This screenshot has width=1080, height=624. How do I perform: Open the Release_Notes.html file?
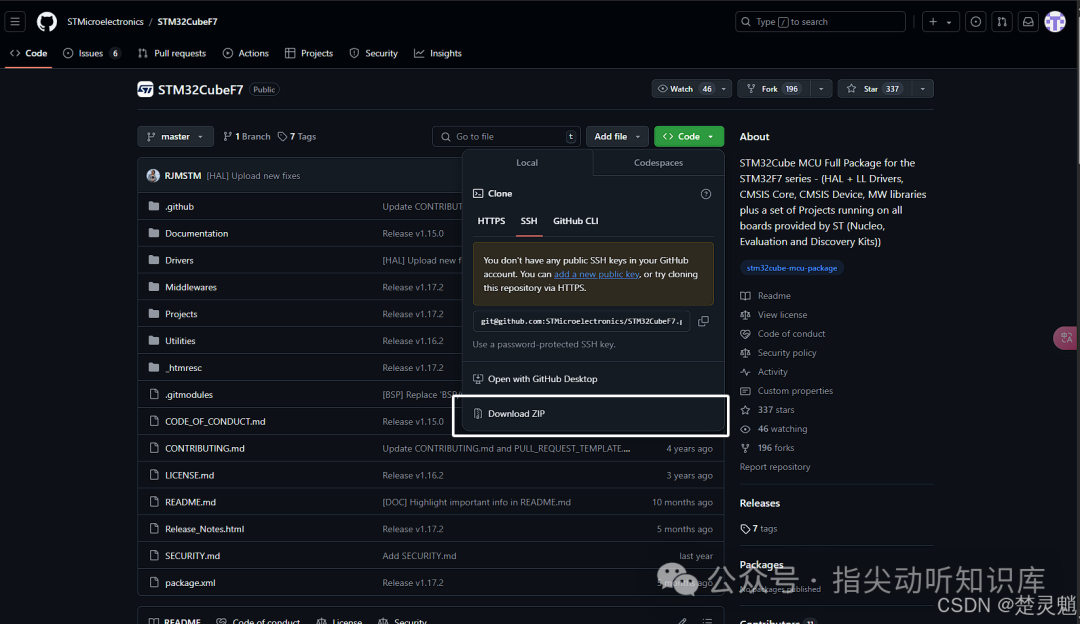205,529
